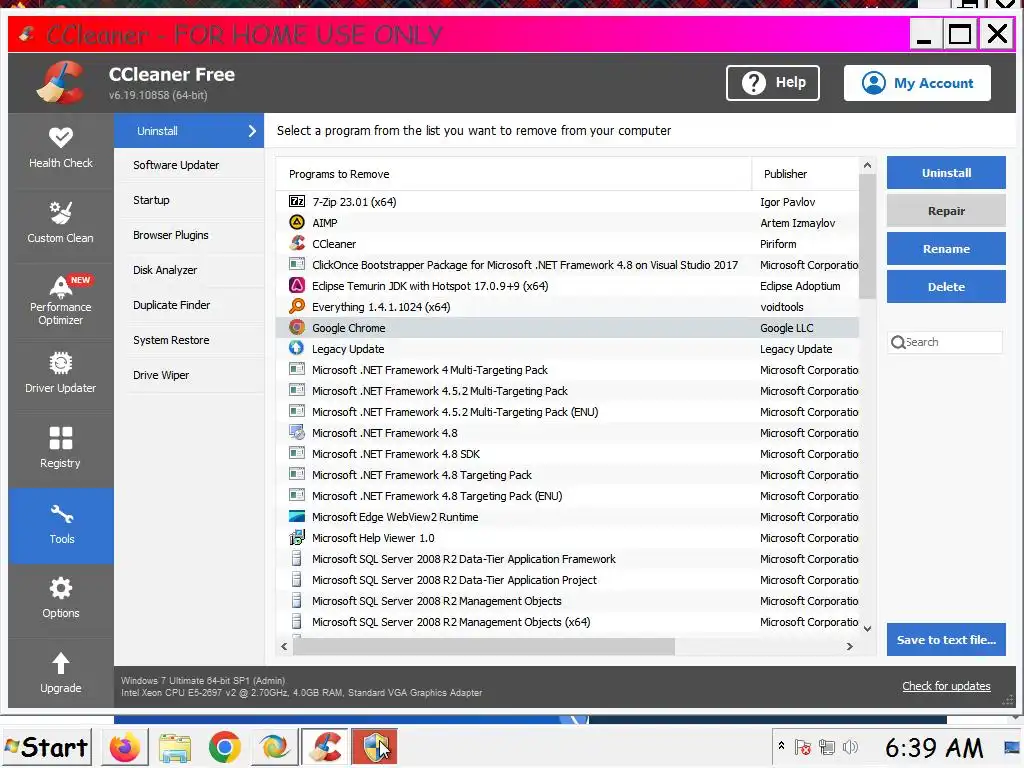Click the Delete button

pos(946,287)
